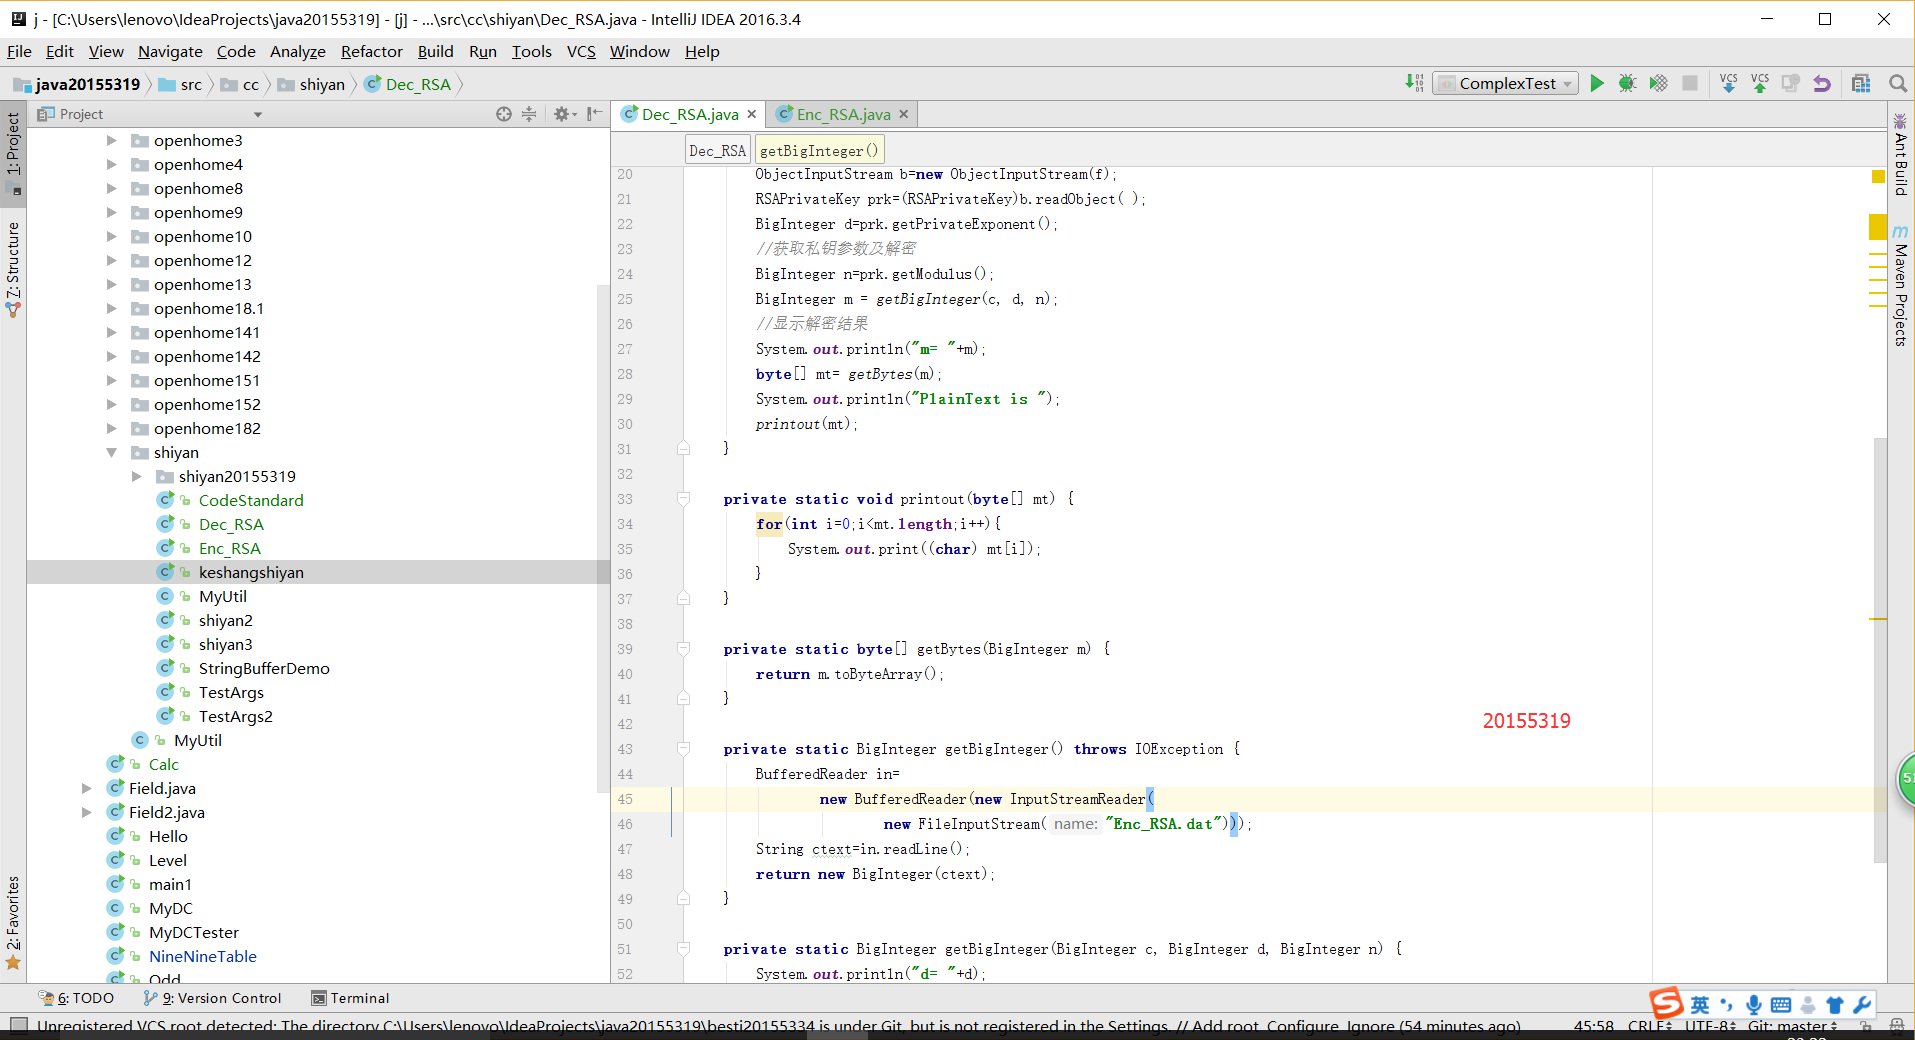Run ComplexTest with coverage
Screen dimensions: 1915x1040
(1659, 84)
